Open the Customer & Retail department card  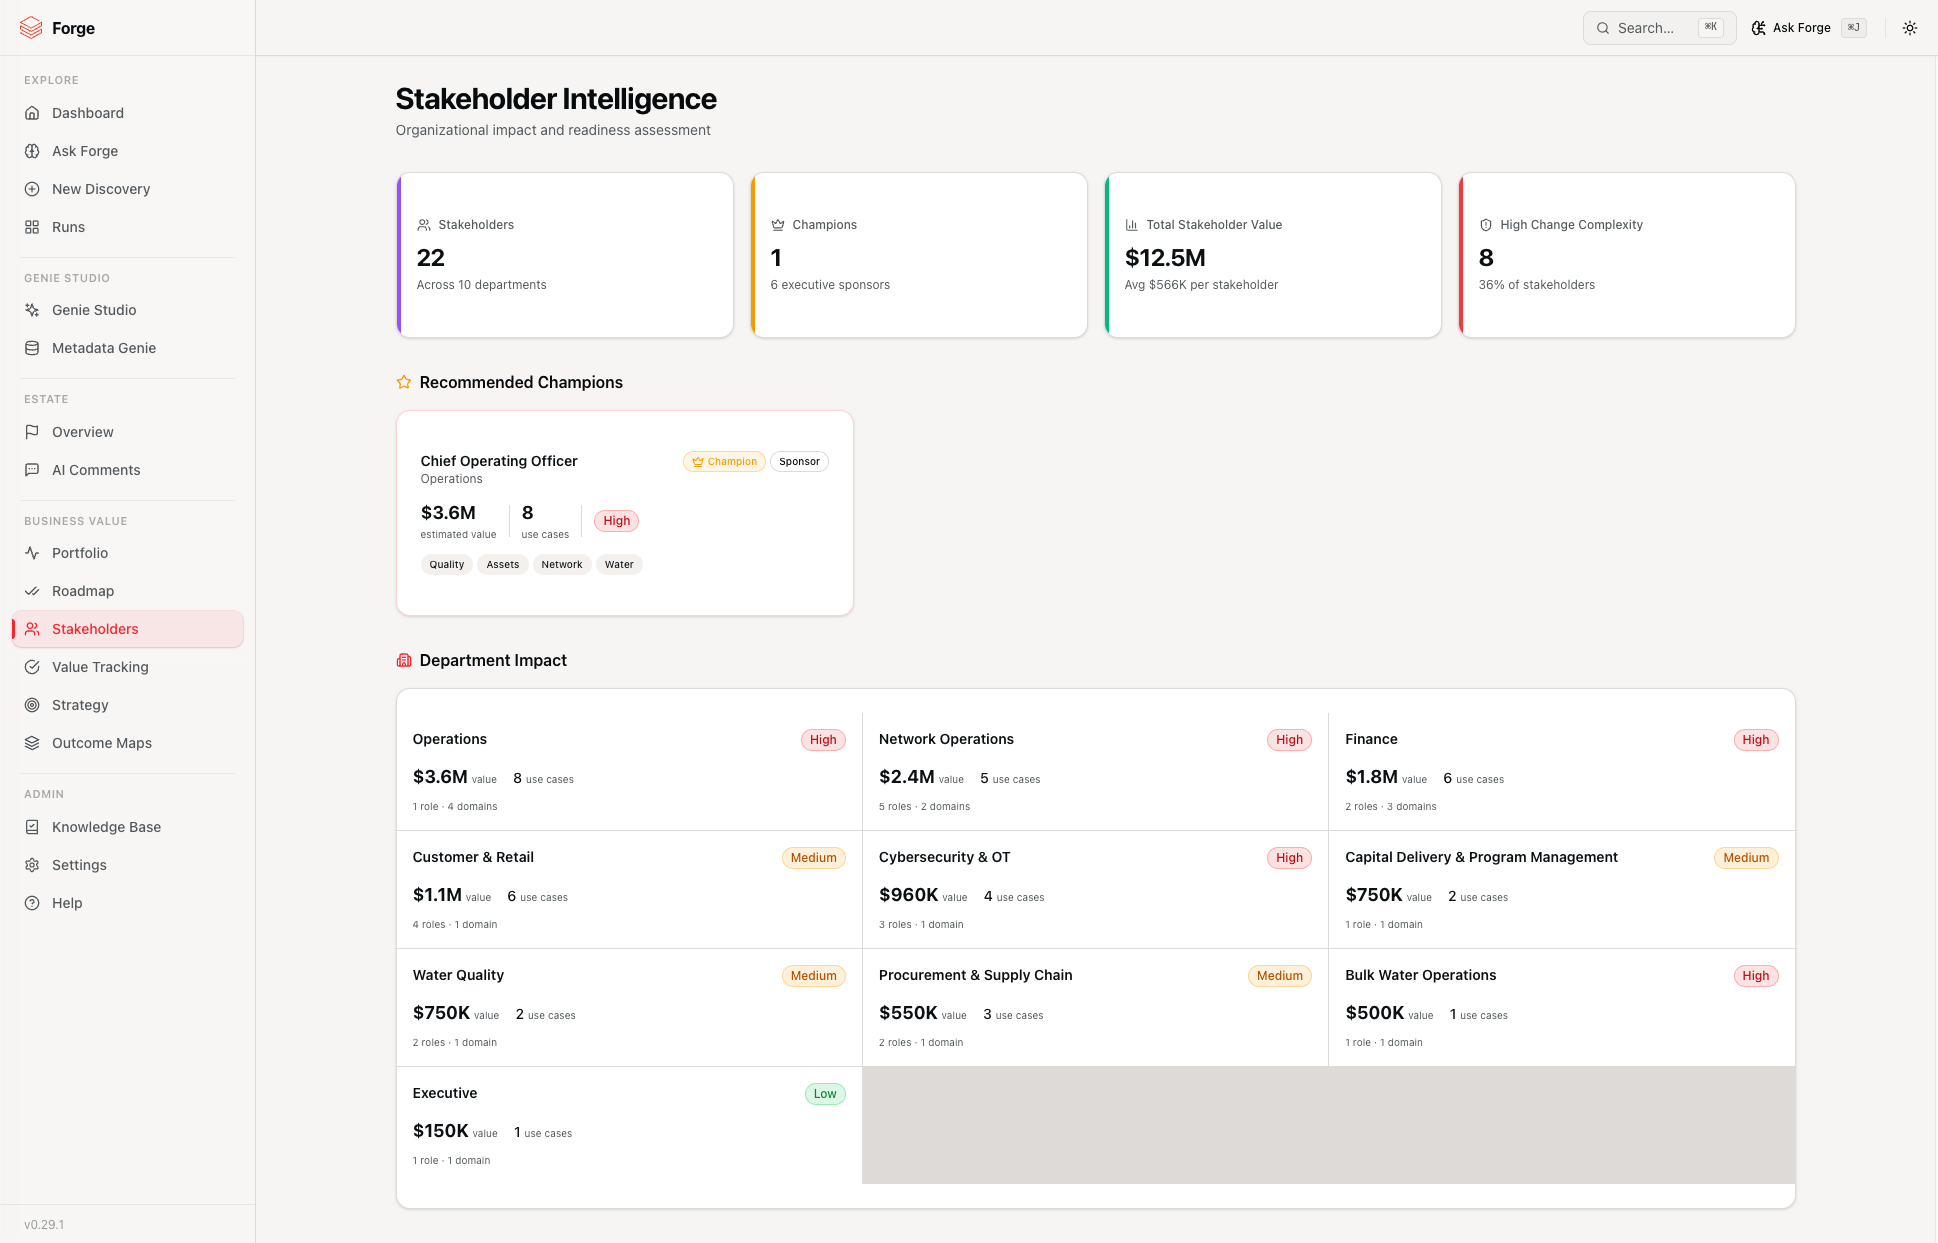[x=629, y=889]
